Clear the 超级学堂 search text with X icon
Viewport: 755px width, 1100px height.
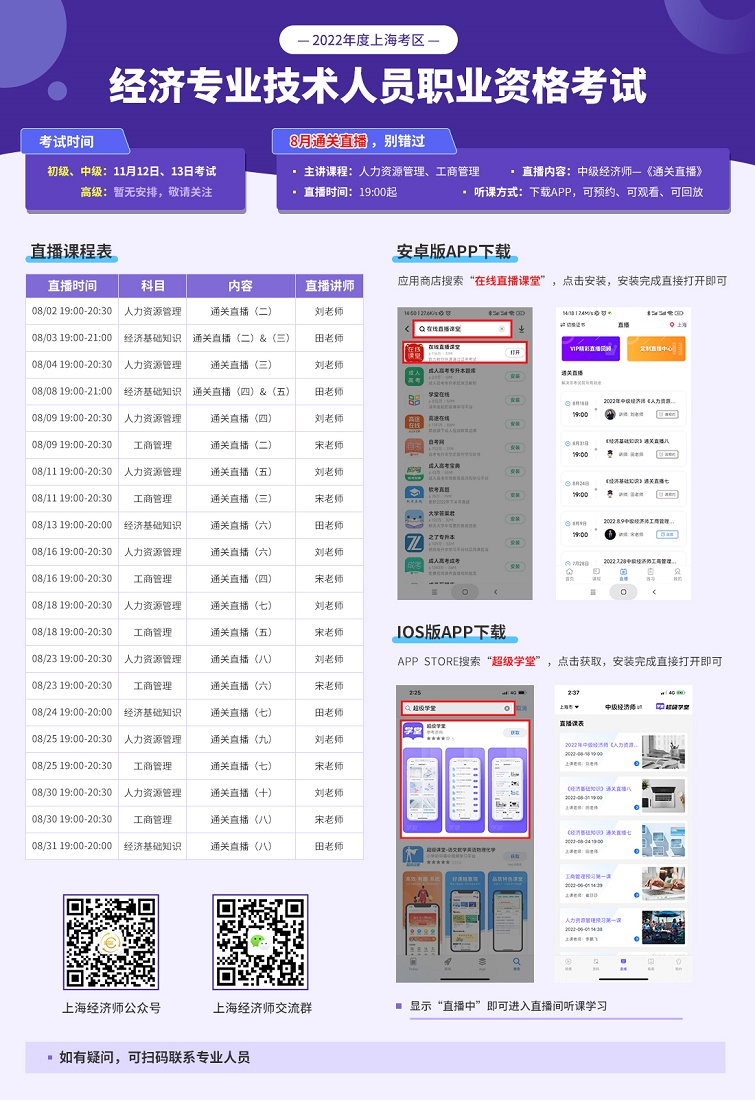click(507, 708)
